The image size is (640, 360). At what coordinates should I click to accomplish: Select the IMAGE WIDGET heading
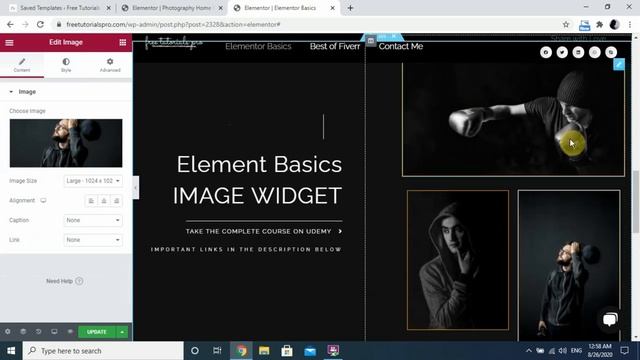click(x=258, y=196)
